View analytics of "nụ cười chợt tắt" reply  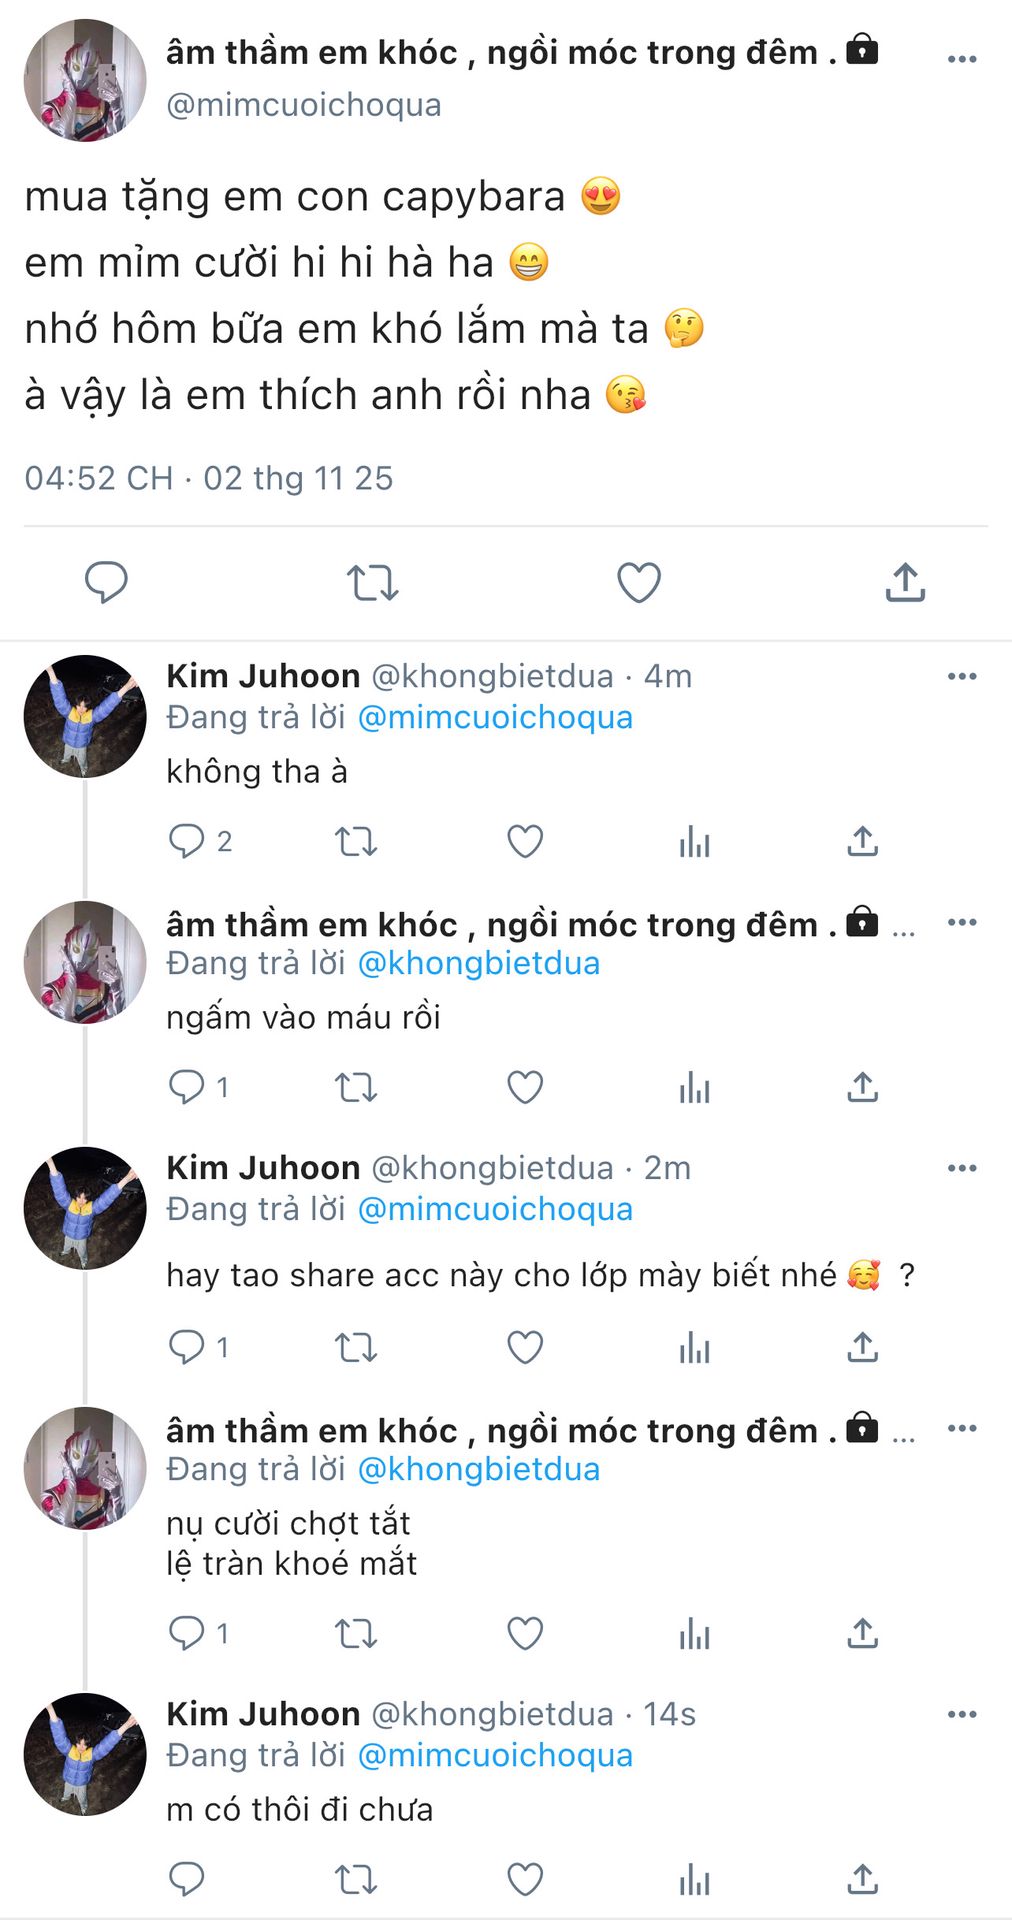click(694, 1634)
